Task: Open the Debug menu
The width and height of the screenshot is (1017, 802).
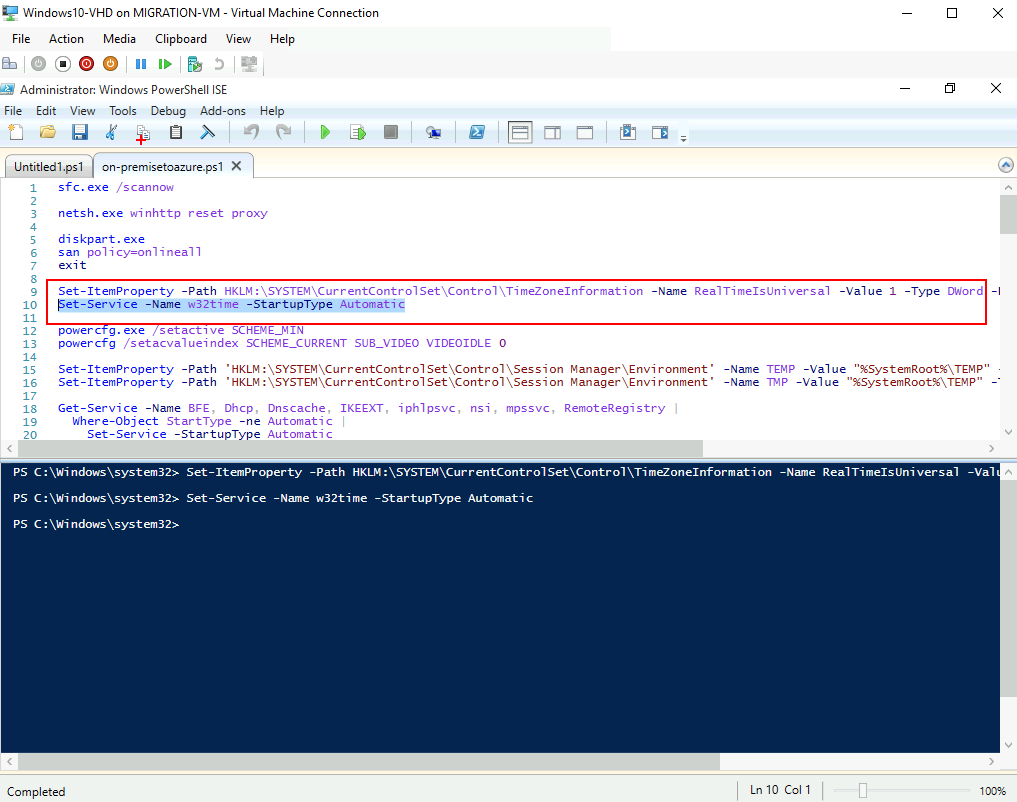Action: click(x=168, y=111)
